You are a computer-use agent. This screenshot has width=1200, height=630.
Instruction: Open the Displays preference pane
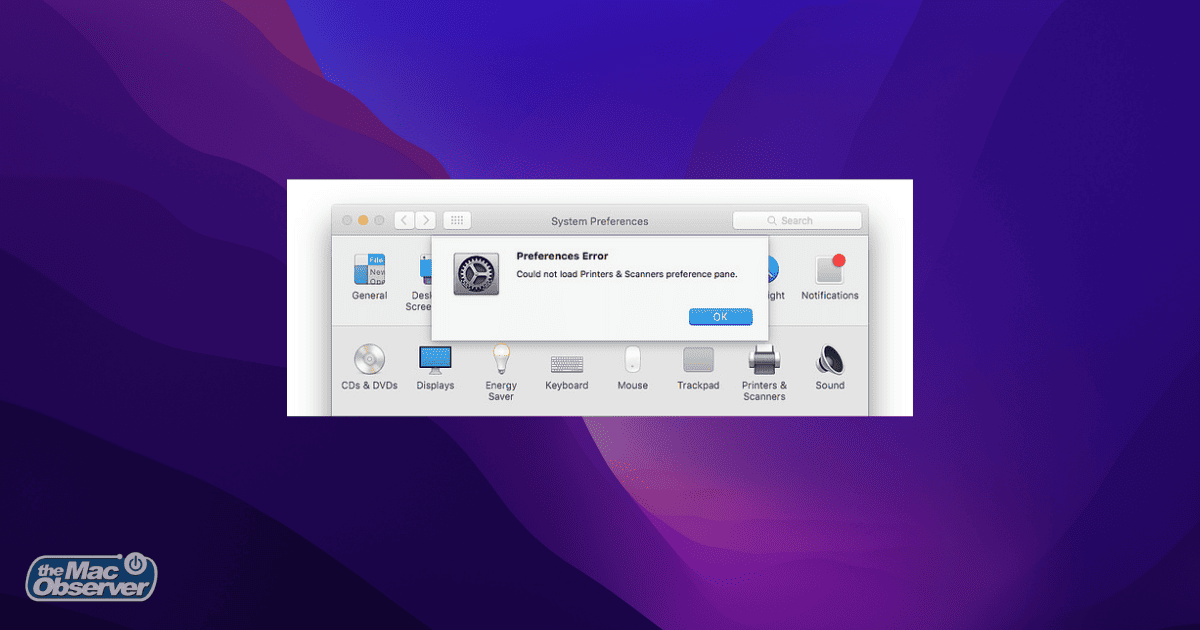coord(435,360)
